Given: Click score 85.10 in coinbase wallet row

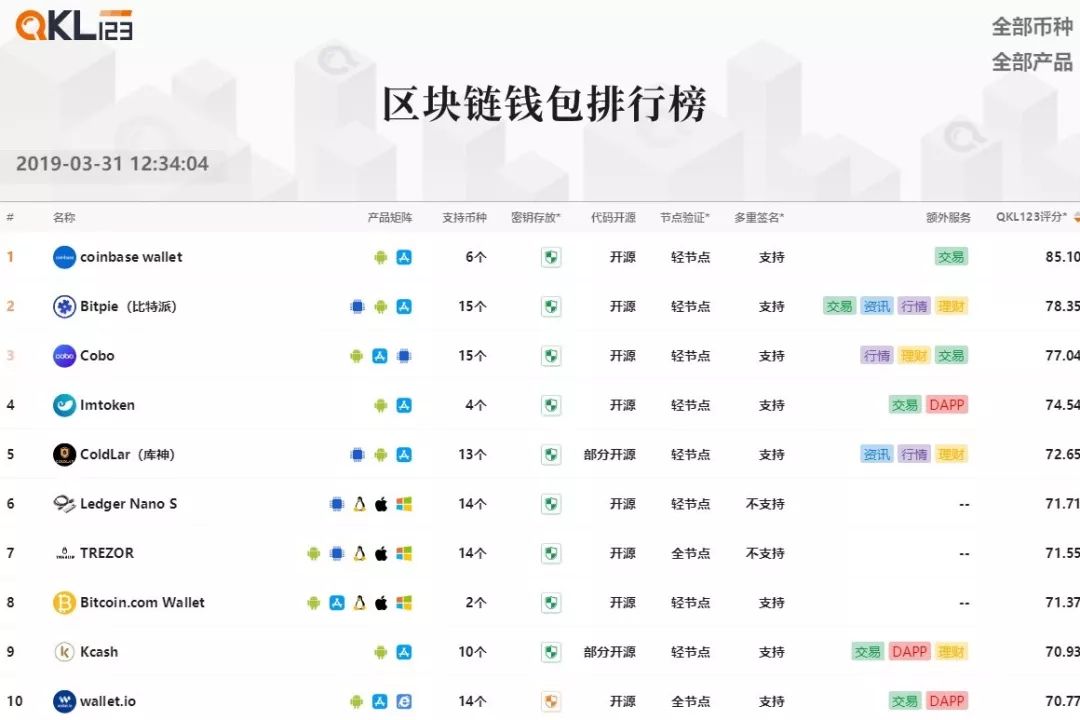Looking at the screenshot, I should tap(1061, 257).
